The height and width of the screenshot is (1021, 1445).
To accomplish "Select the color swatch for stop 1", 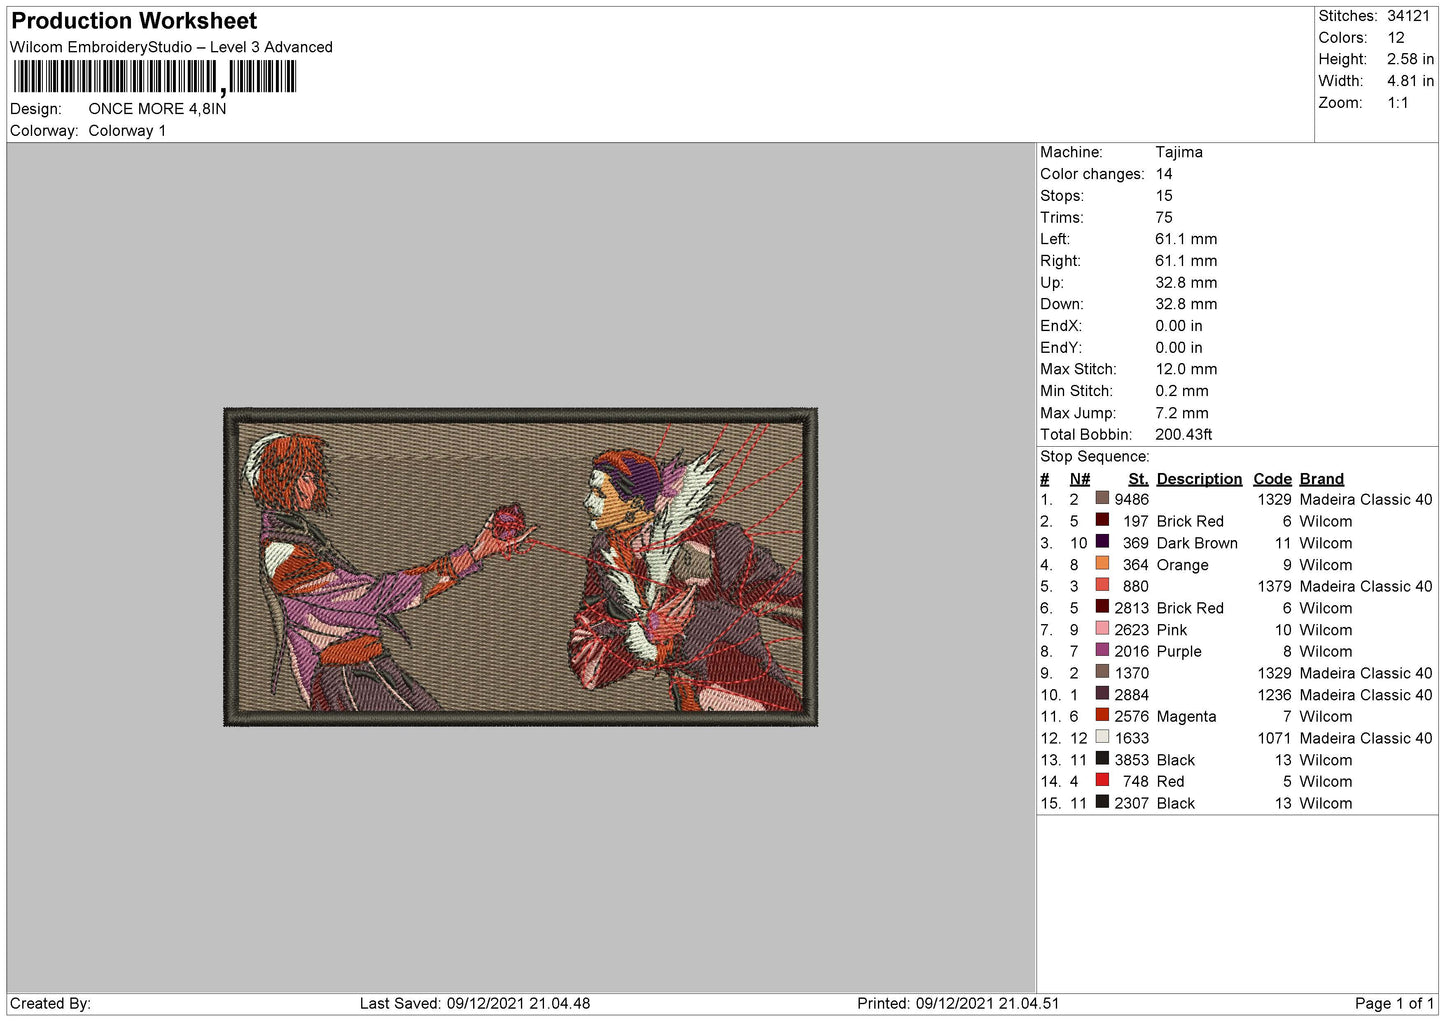I will coord(1102,499).
